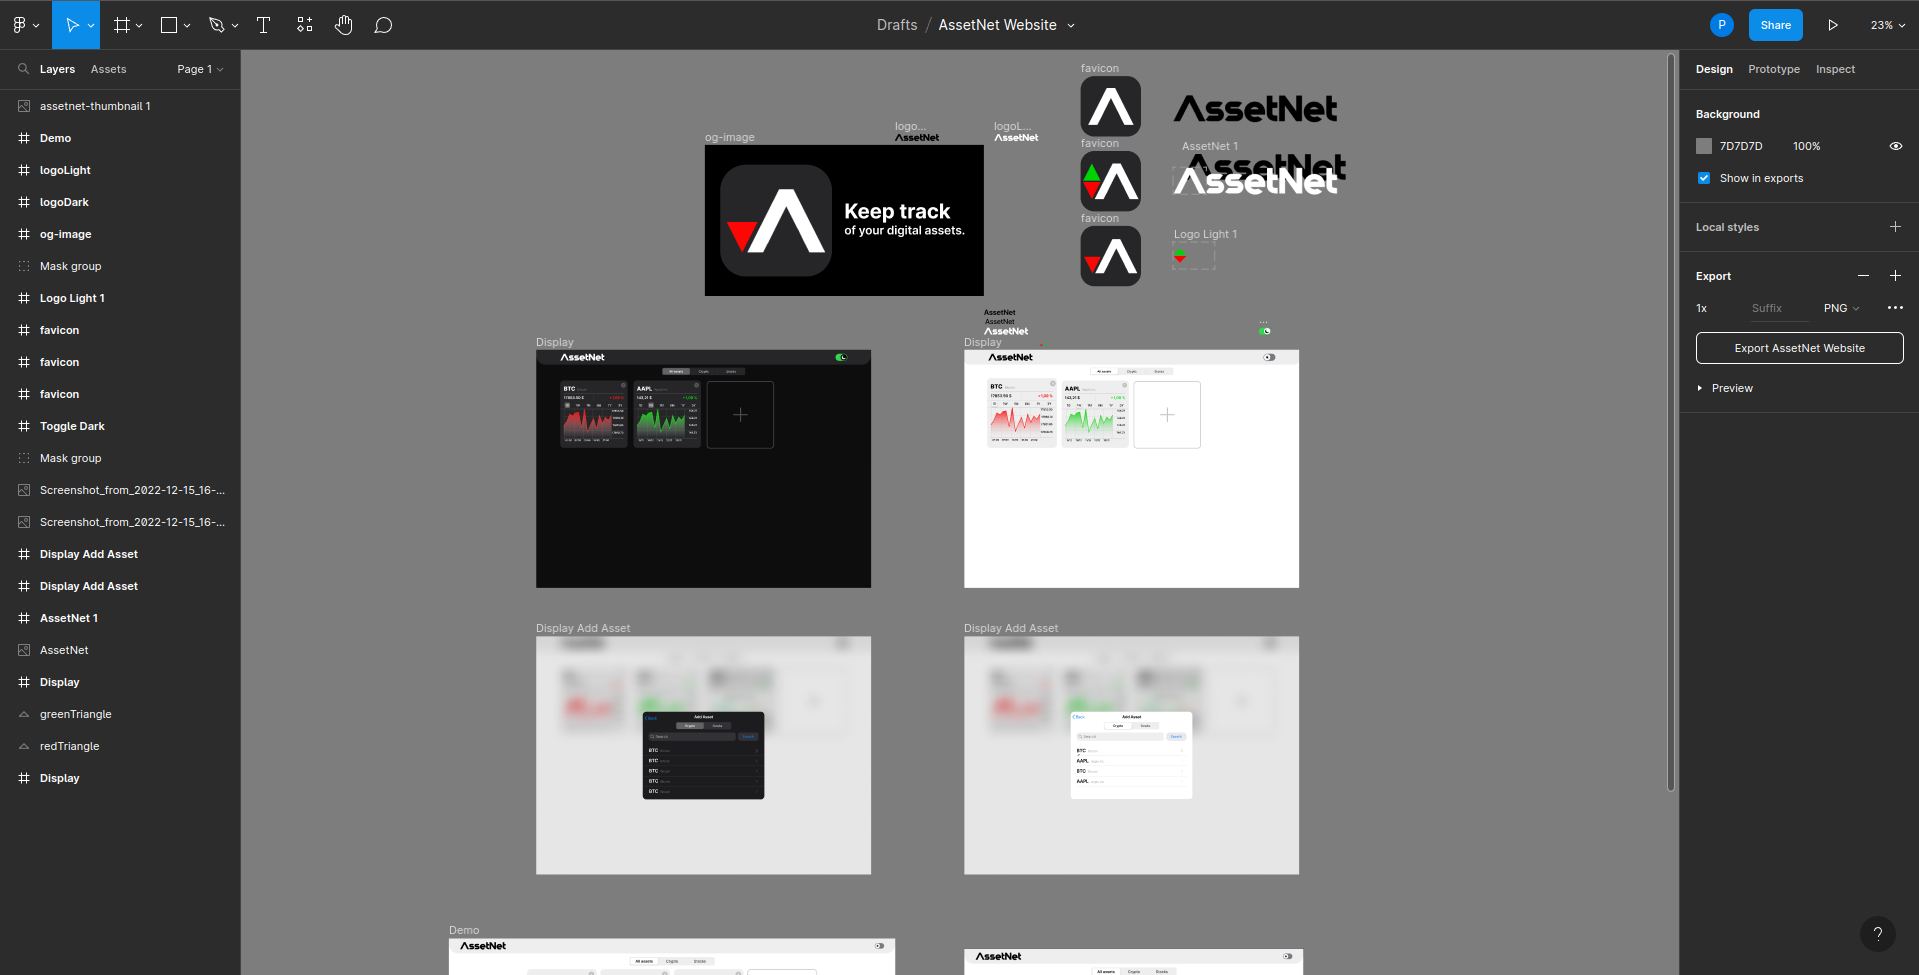Click the background color swatch 7D7D7D
This screenshot has width=1919, height=975.
click(1704, 146)
